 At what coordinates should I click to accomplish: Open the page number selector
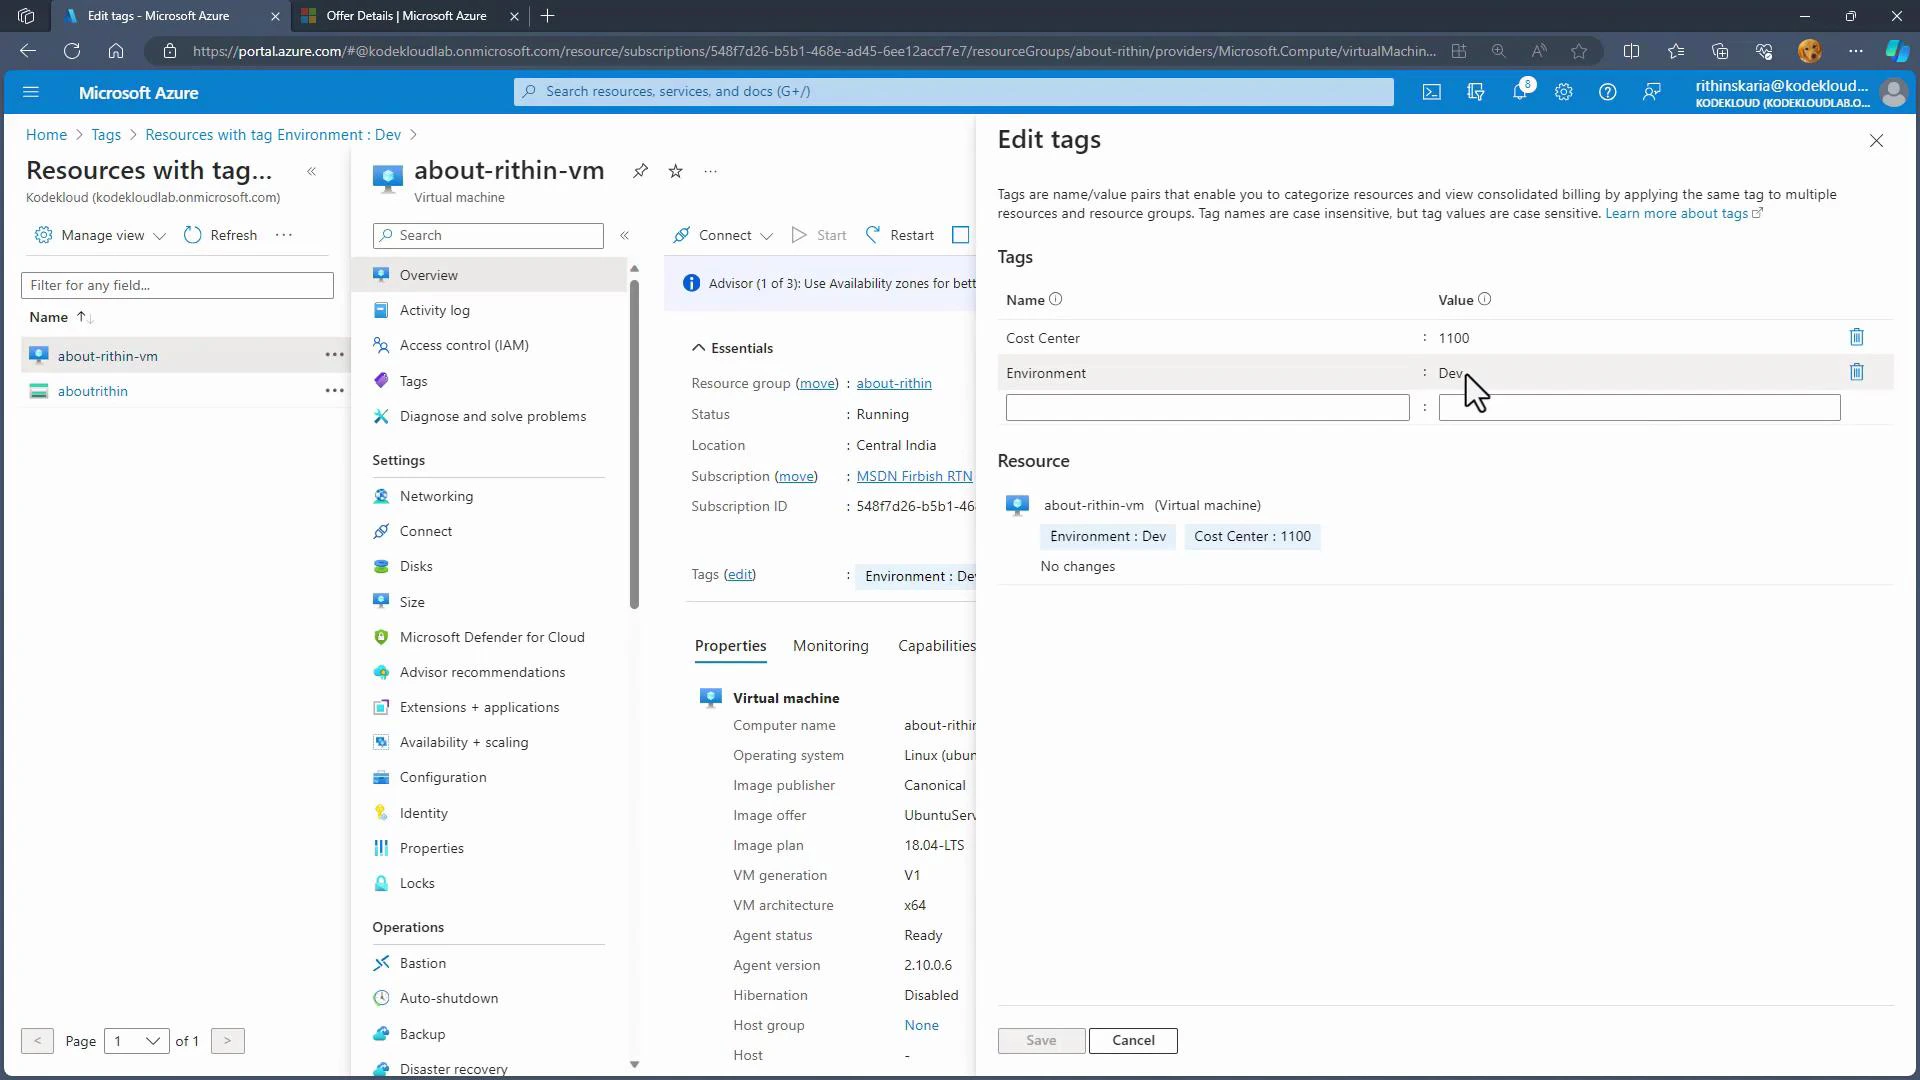pos(137,1041)
